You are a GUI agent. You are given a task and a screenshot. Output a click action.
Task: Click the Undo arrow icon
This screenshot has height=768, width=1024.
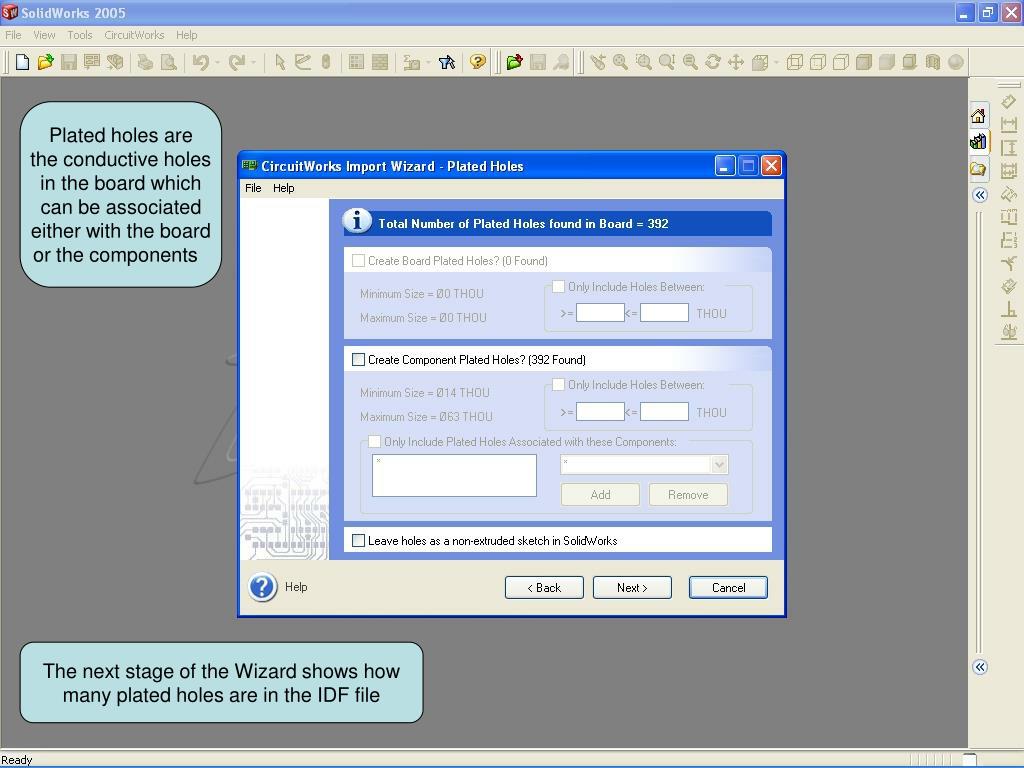(200, 62)
